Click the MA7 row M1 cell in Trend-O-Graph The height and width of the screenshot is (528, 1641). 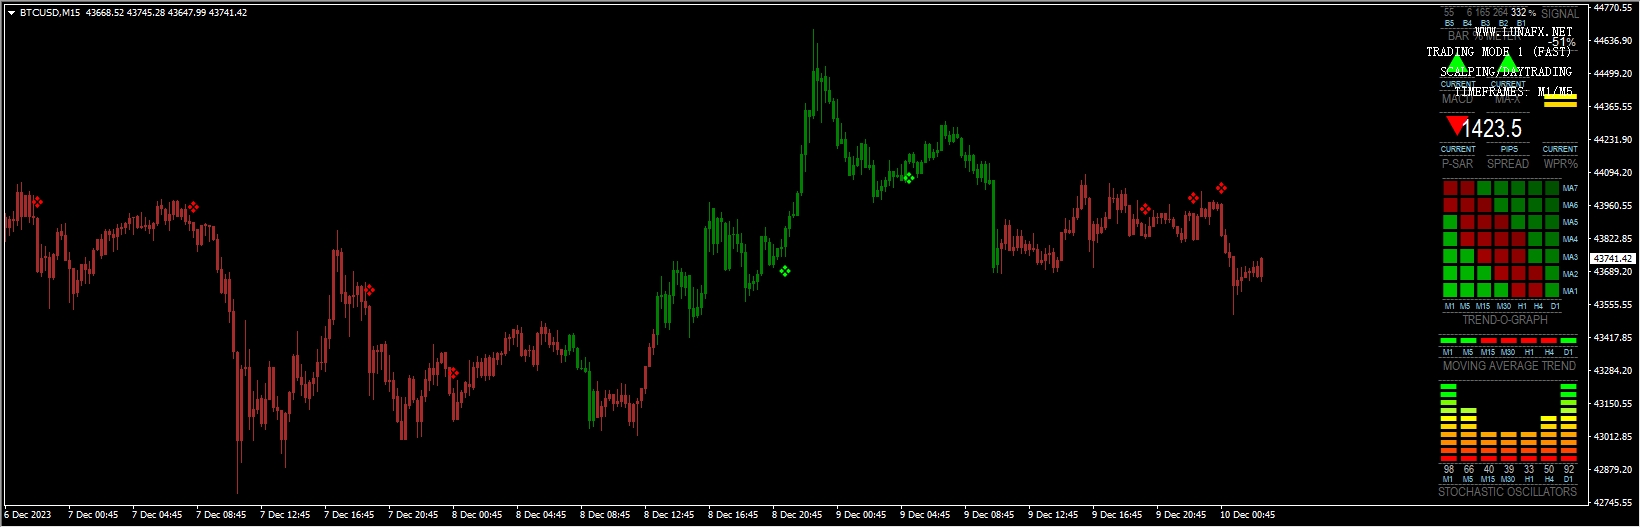[1450, 188]
